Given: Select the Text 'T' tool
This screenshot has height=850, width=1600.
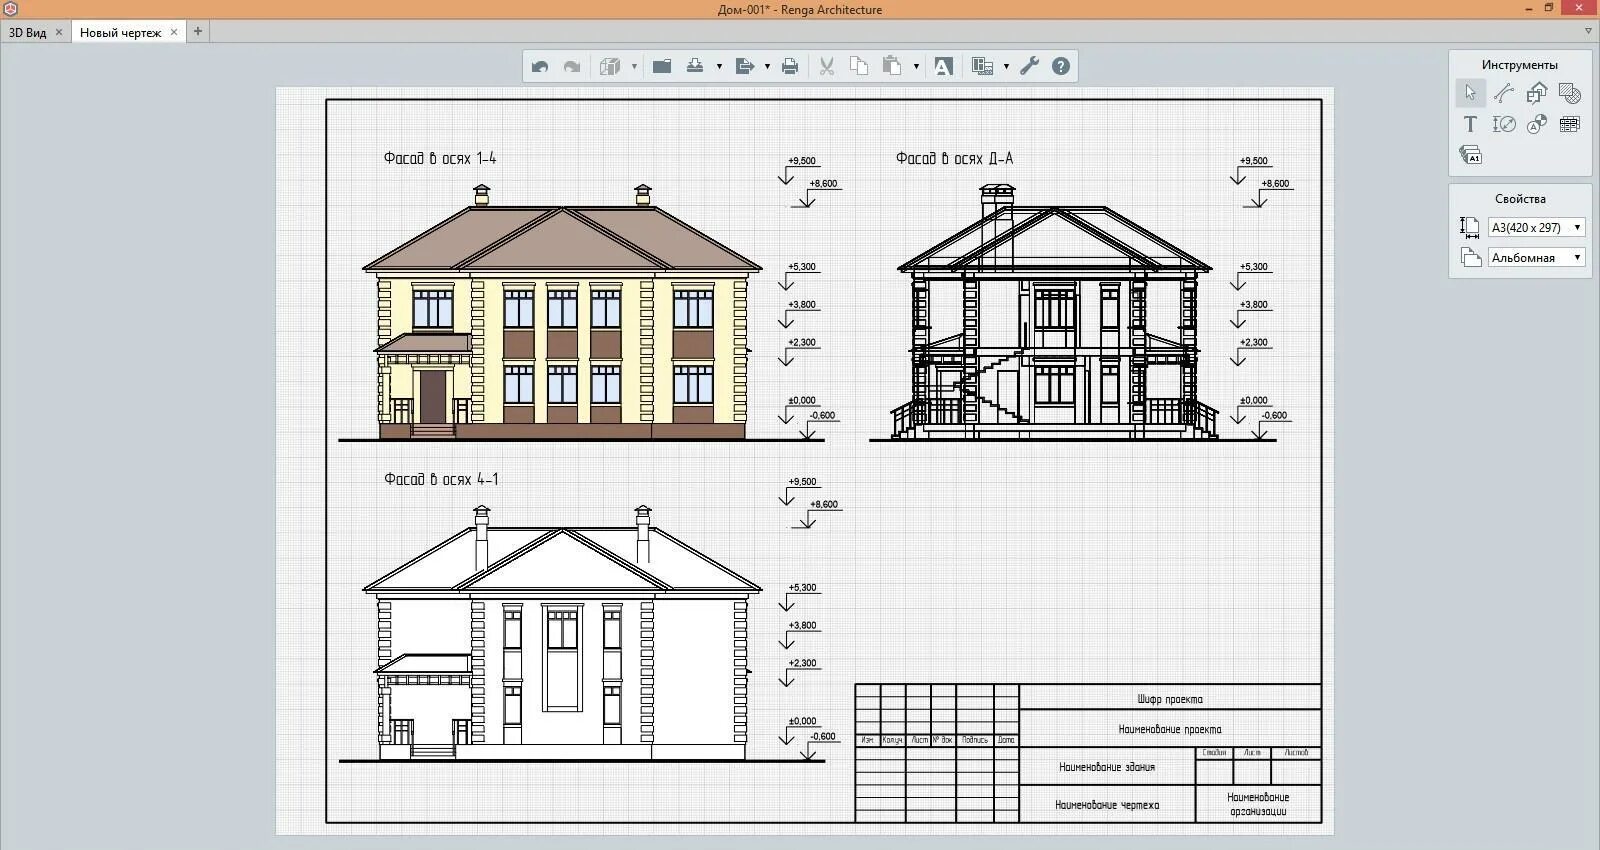Looking at the screenshot, I should 1470,124.
